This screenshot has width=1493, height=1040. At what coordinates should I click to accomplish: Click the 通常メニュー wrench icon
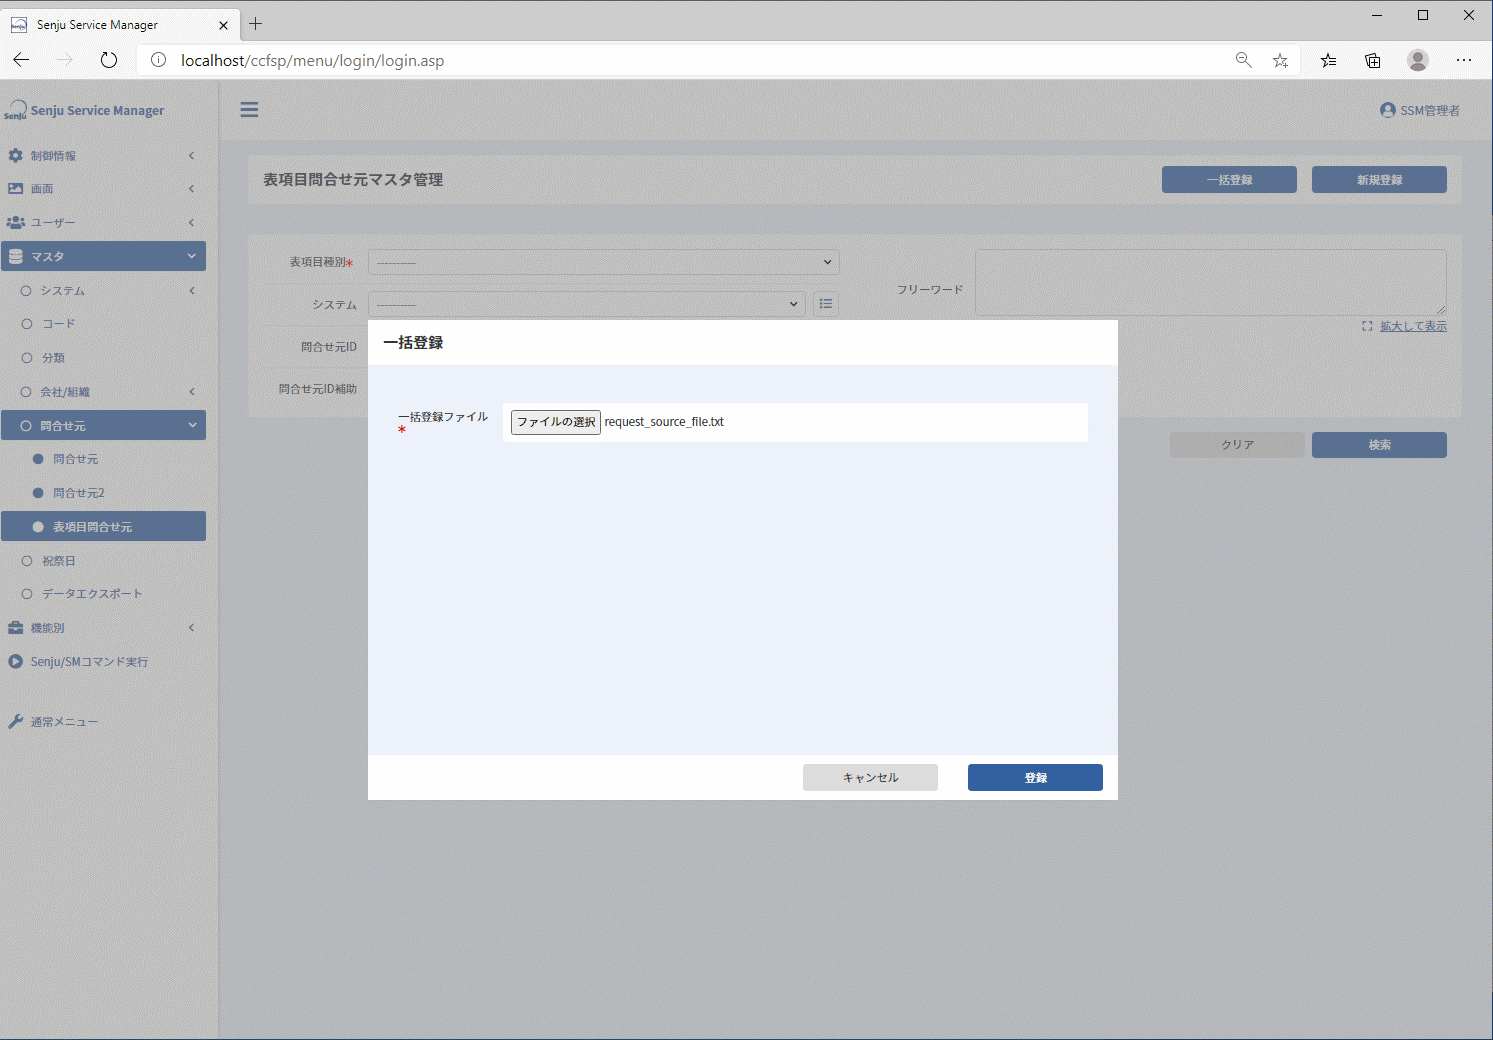tap(15, 722)
